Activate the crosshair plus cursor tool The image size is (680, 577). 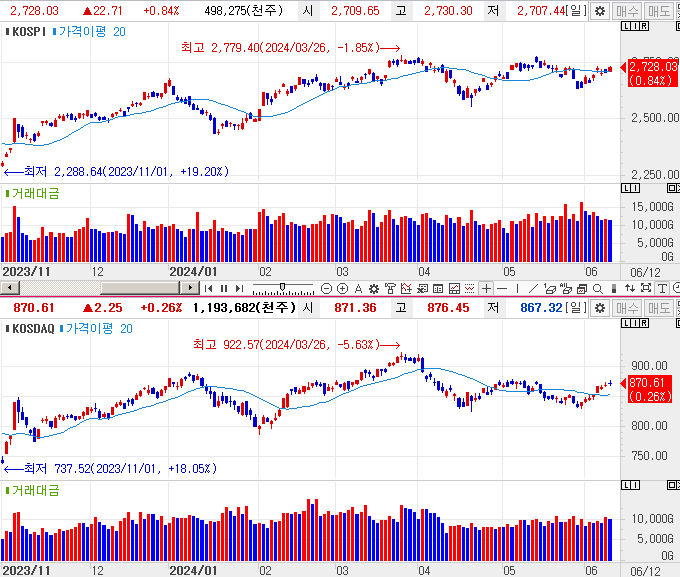[x=487, y=288]
